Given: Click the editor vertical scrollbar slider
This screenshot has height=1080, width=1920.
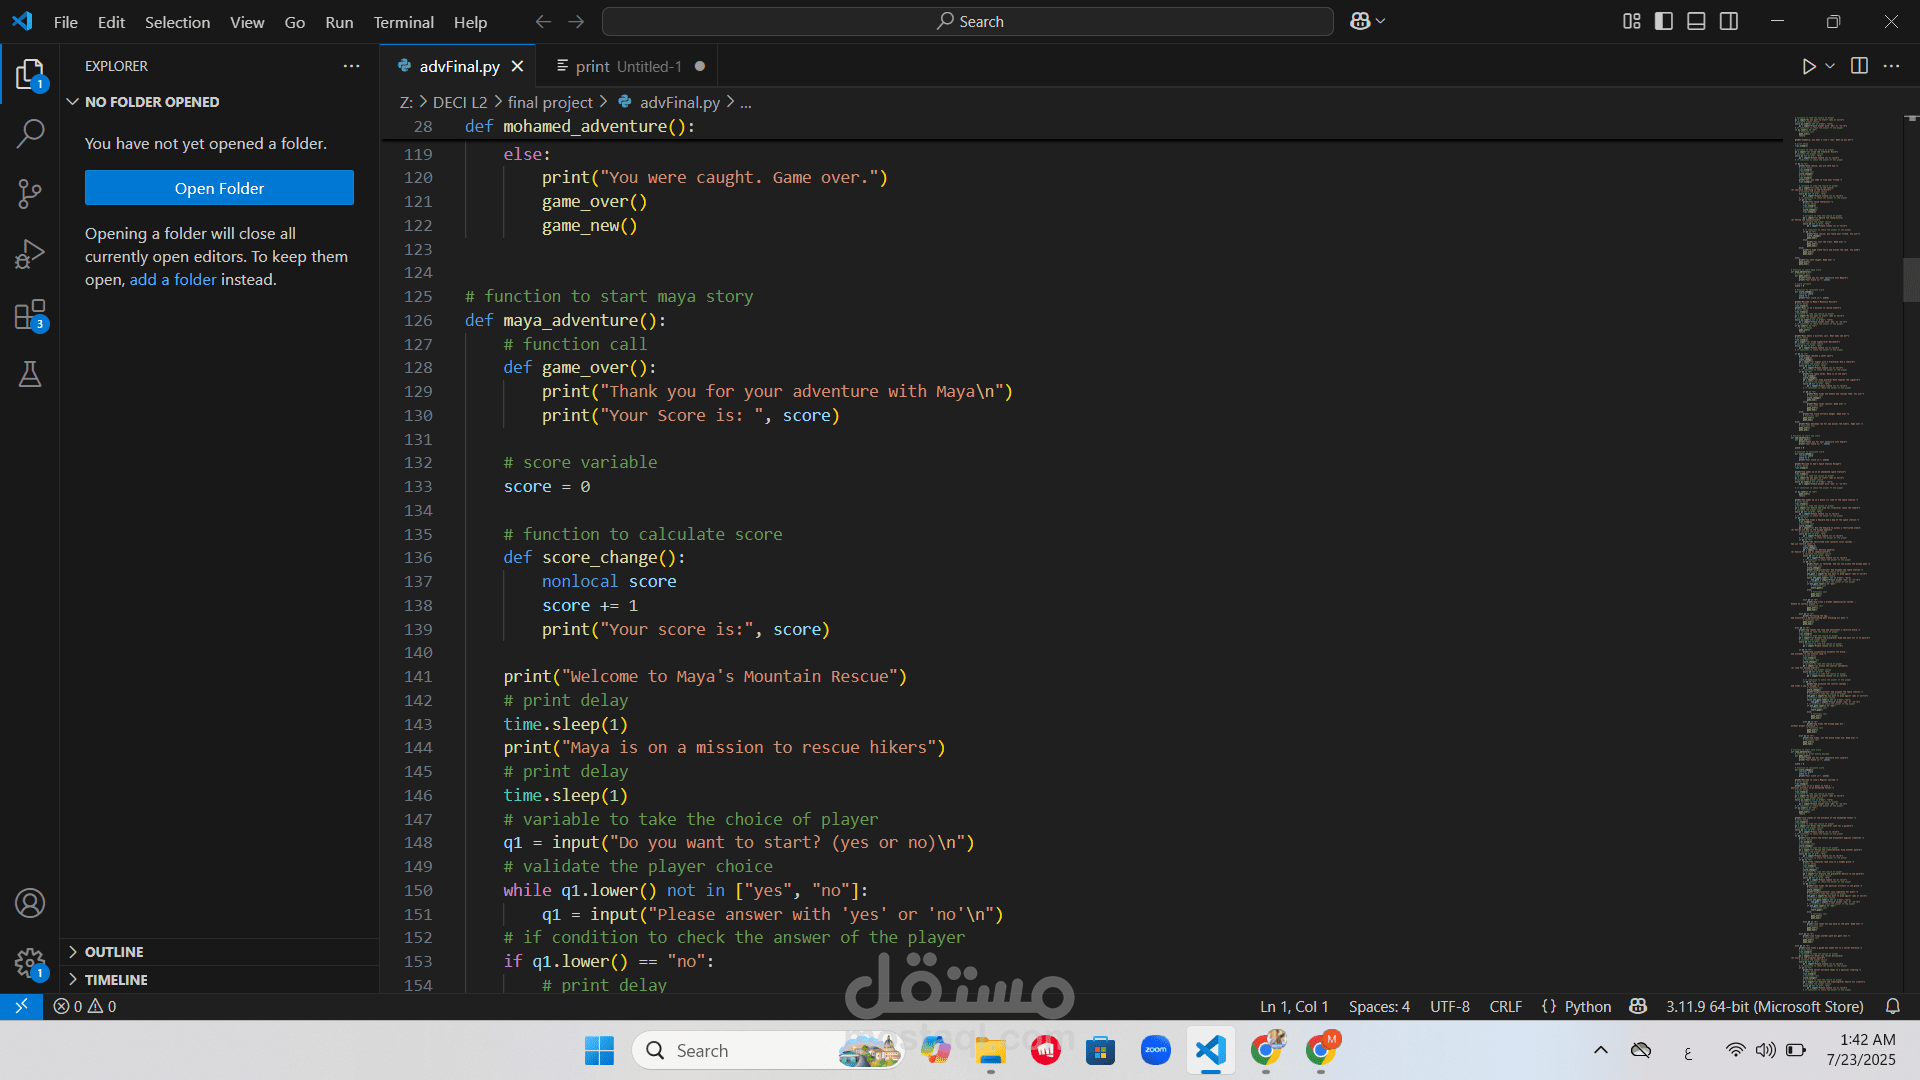Looking at the screenshot, I should coord(1910,280).
